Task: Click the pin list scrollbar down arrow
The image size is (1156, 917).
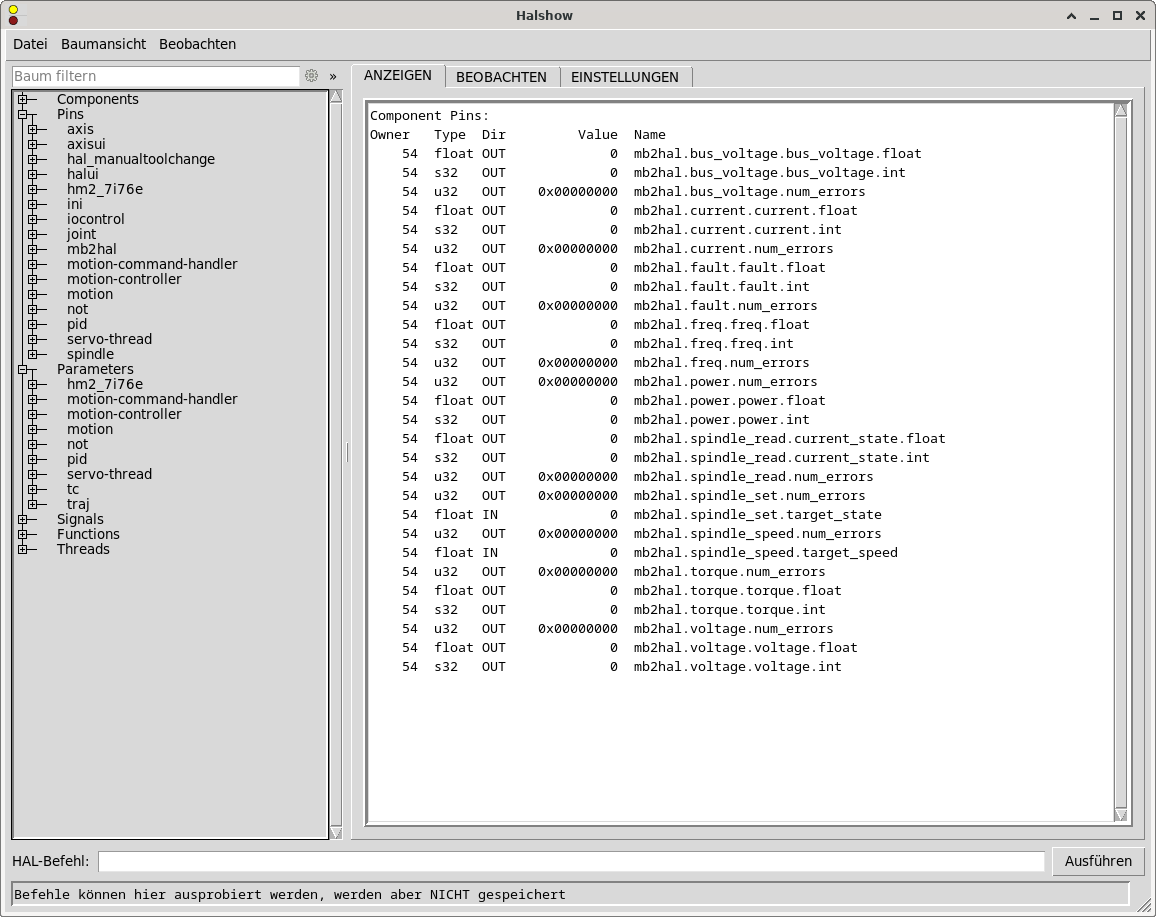Action: [x=1121, y=815]
